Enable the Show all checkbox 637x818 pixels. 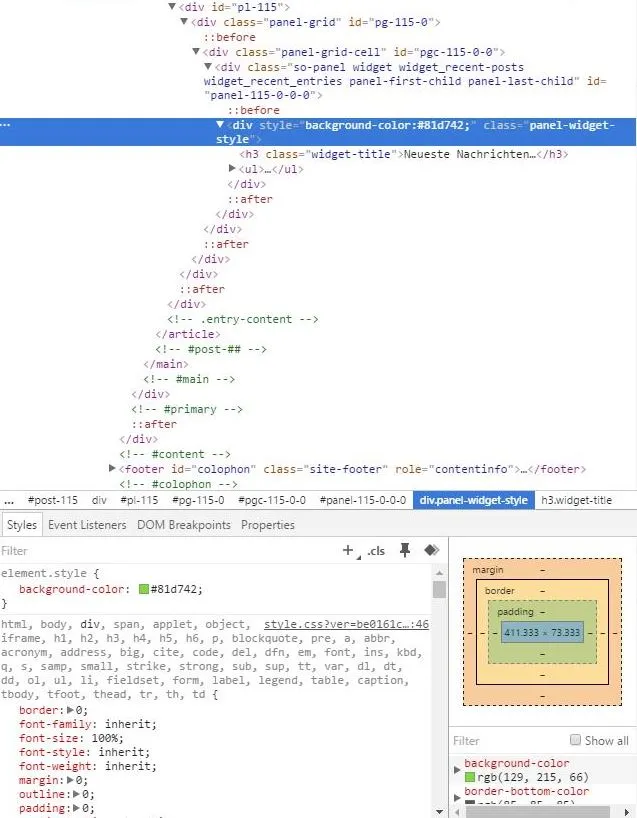click(575, 740)
